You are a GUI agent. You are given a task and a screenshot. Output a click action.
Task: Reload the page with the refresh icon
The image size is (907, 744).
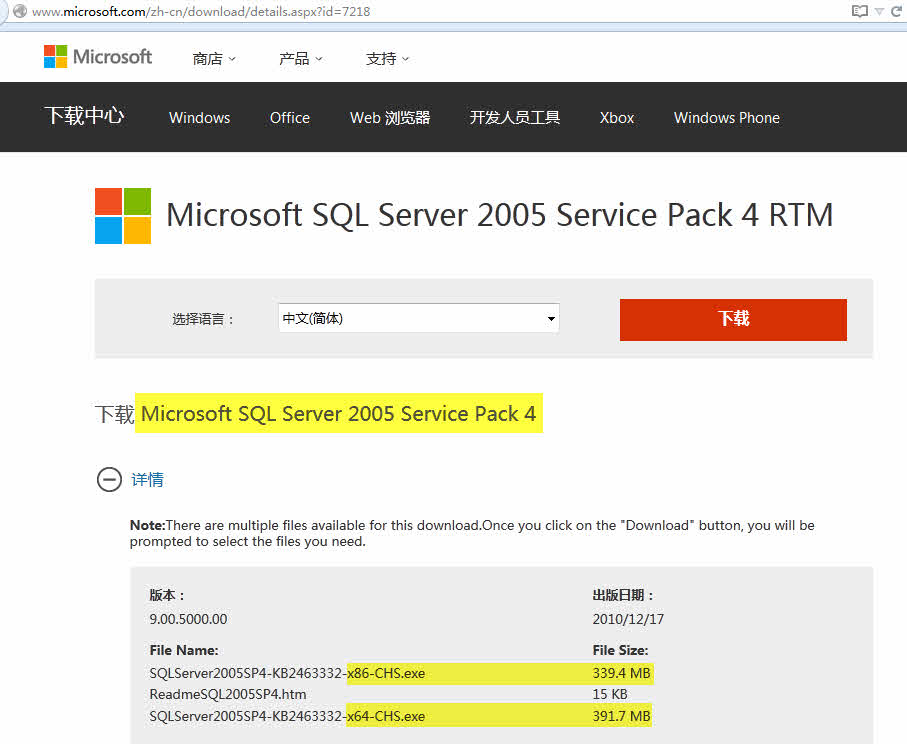coord(898,11)
